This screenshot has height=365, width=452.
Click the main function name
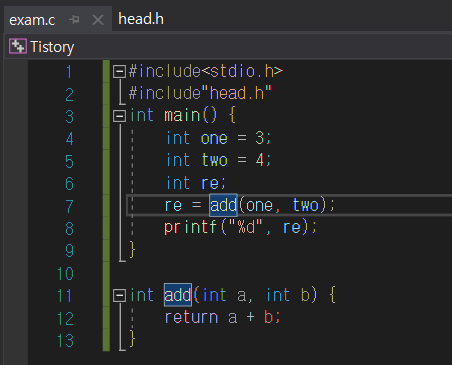(182, 115)
